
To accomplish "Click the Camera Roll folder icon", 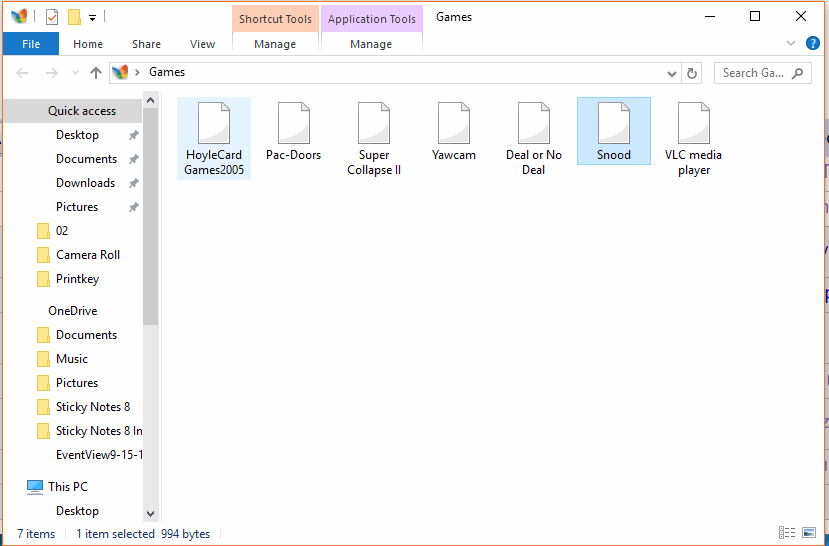I will (43, 255).
